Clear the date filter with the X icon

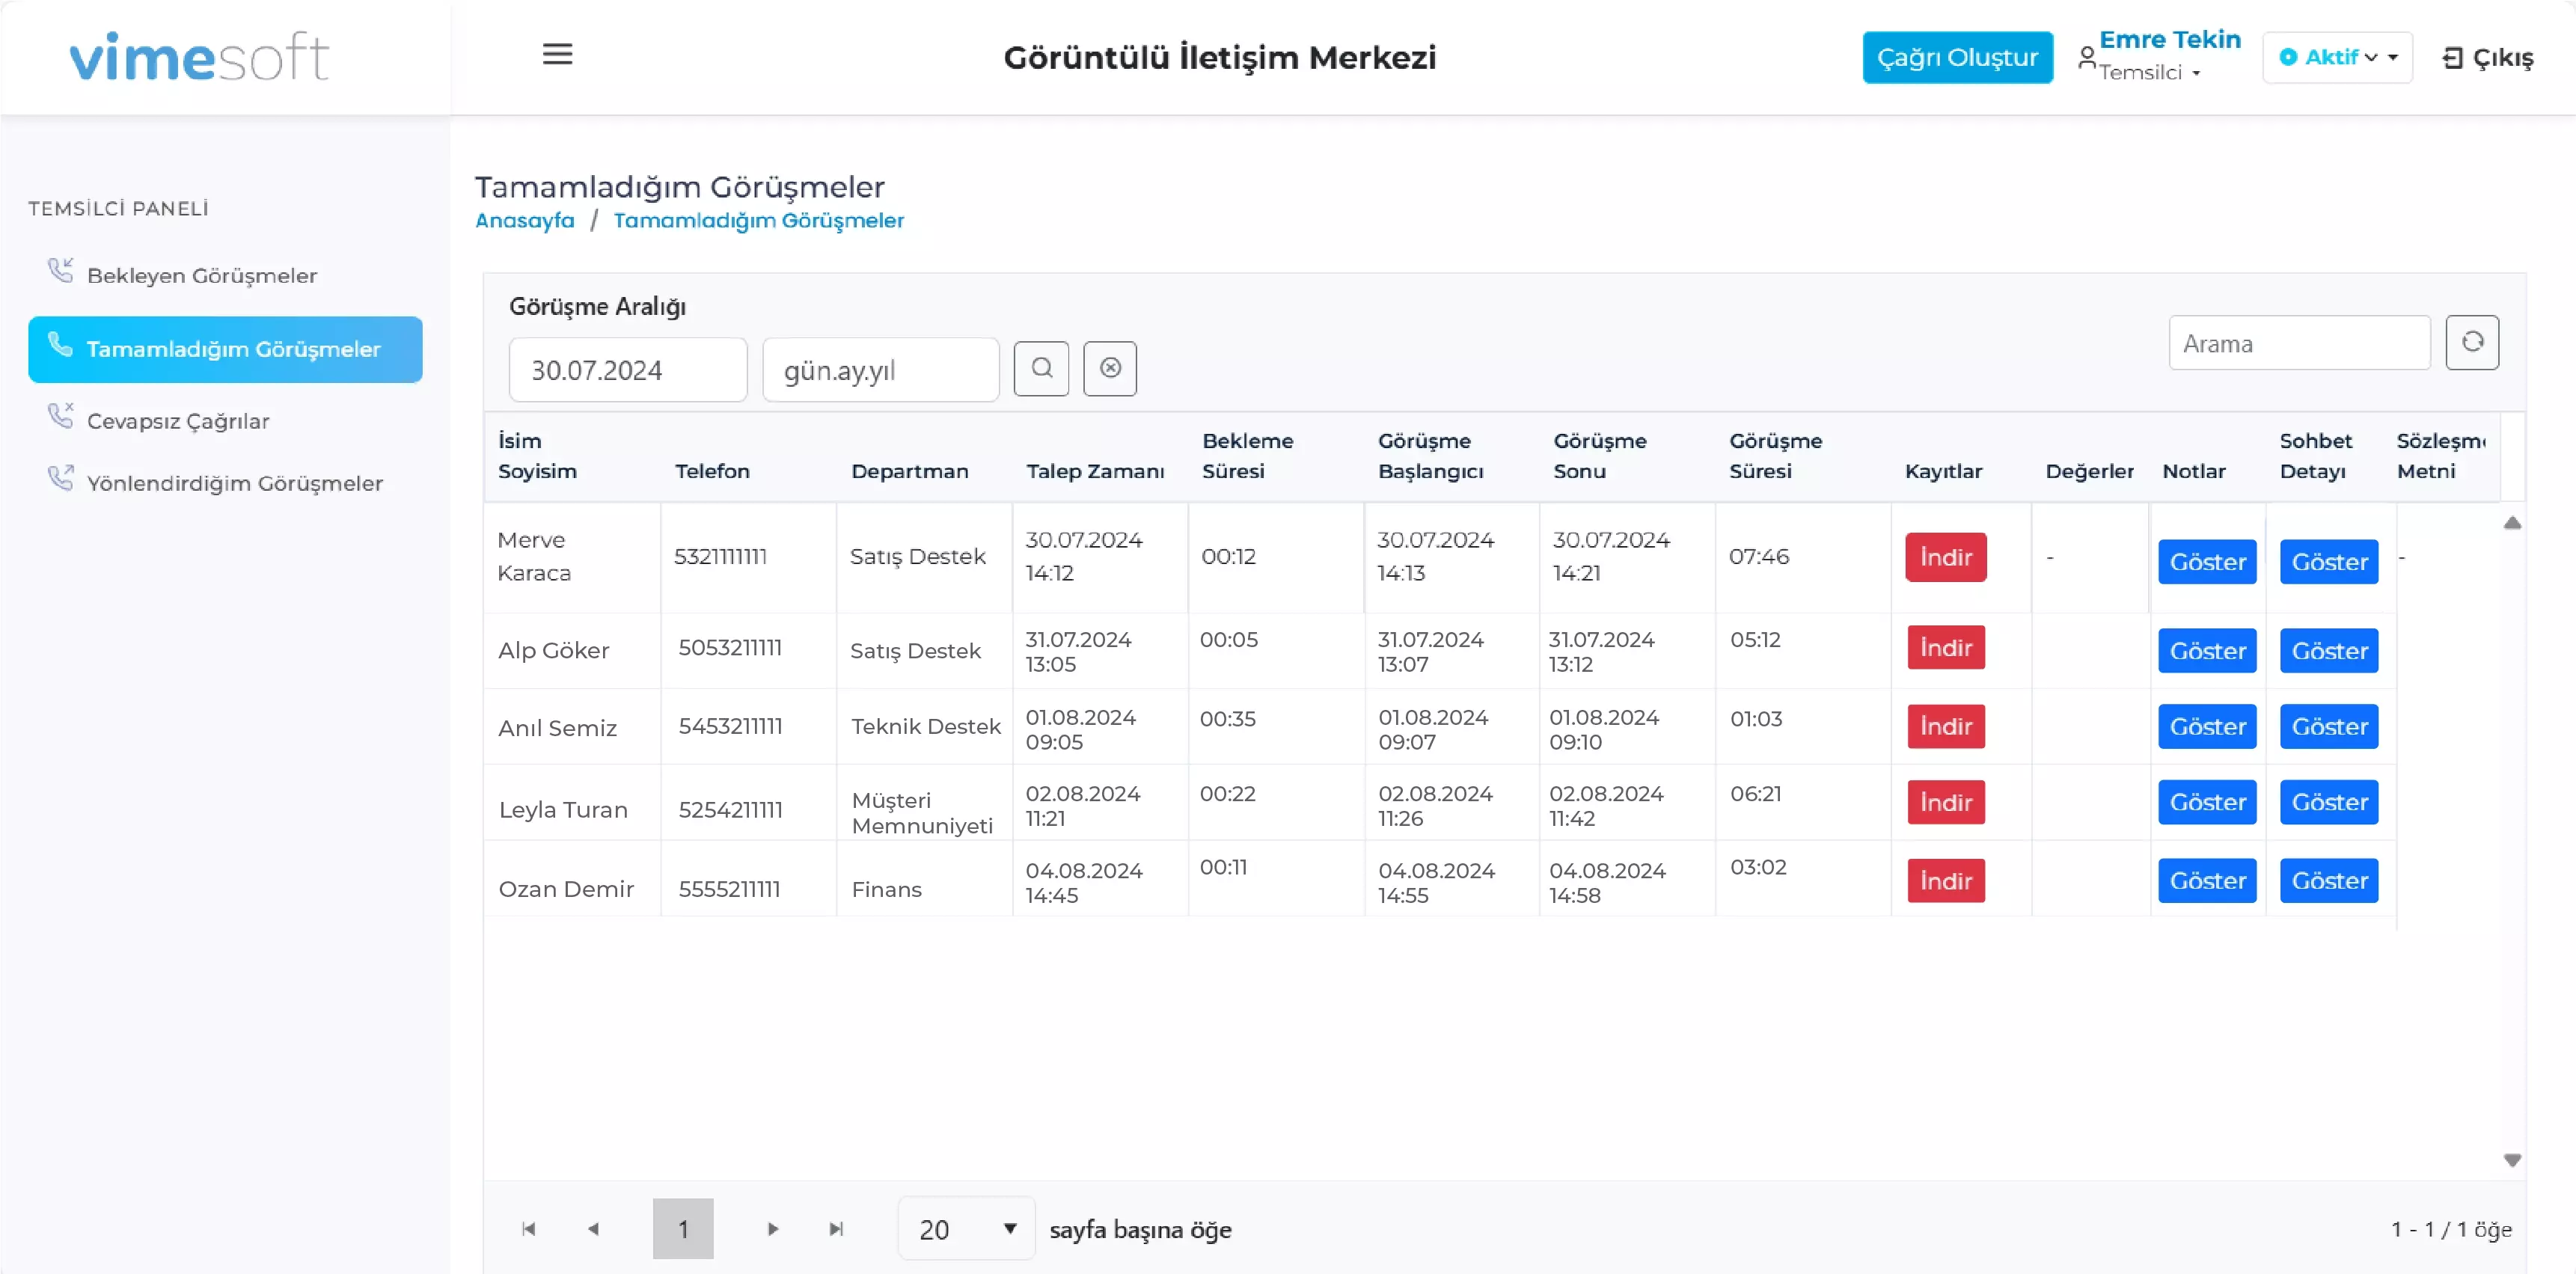pyautogui.click(x=1110, y=368)
